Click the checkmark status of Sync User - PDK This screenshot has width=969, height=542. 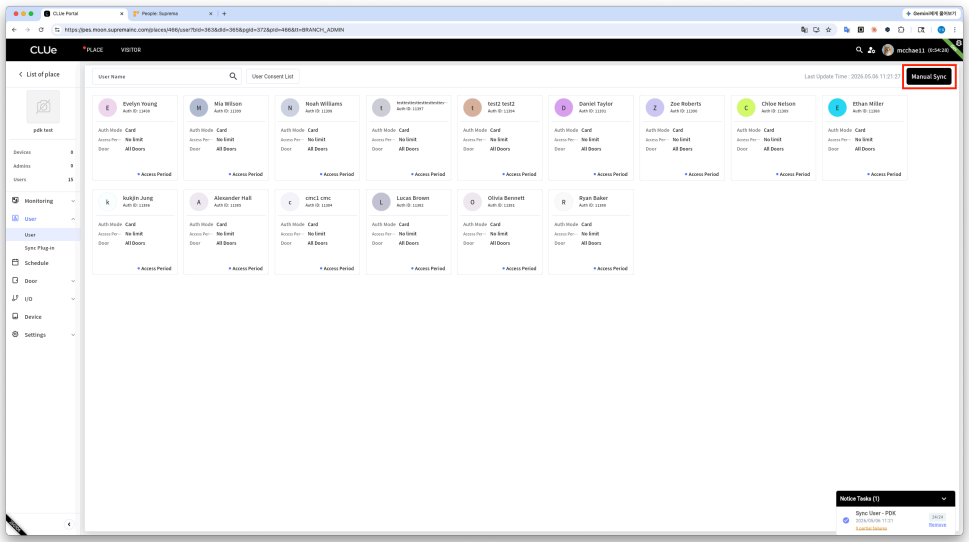pos(846,520)
